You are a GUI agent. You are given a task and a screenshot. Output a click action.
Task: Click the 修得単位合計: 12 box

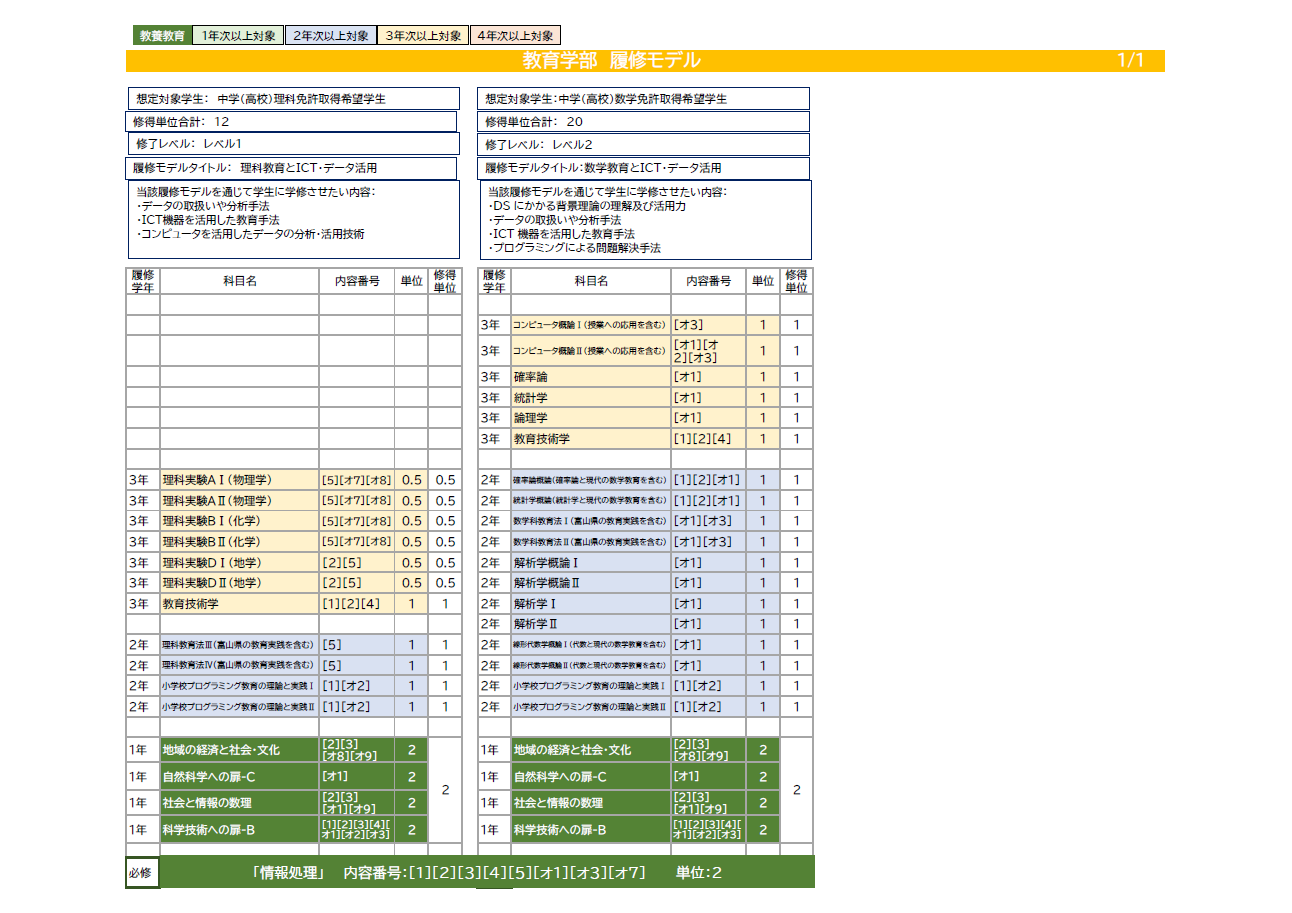point(292,122)
